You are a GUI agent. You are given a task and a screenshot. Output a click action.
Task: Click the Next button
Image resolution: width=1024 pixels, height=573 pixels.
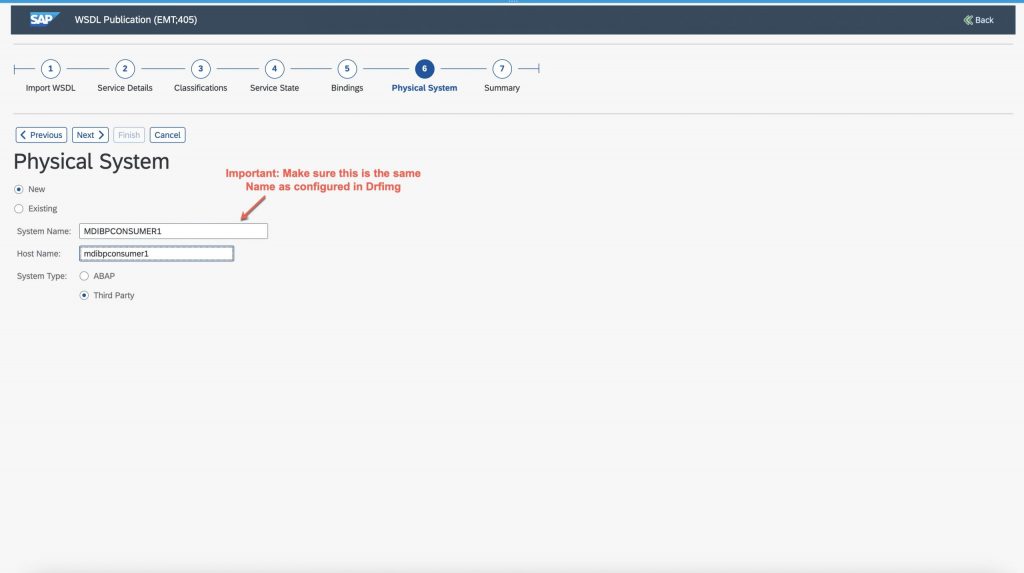click(x=90, y=135)
